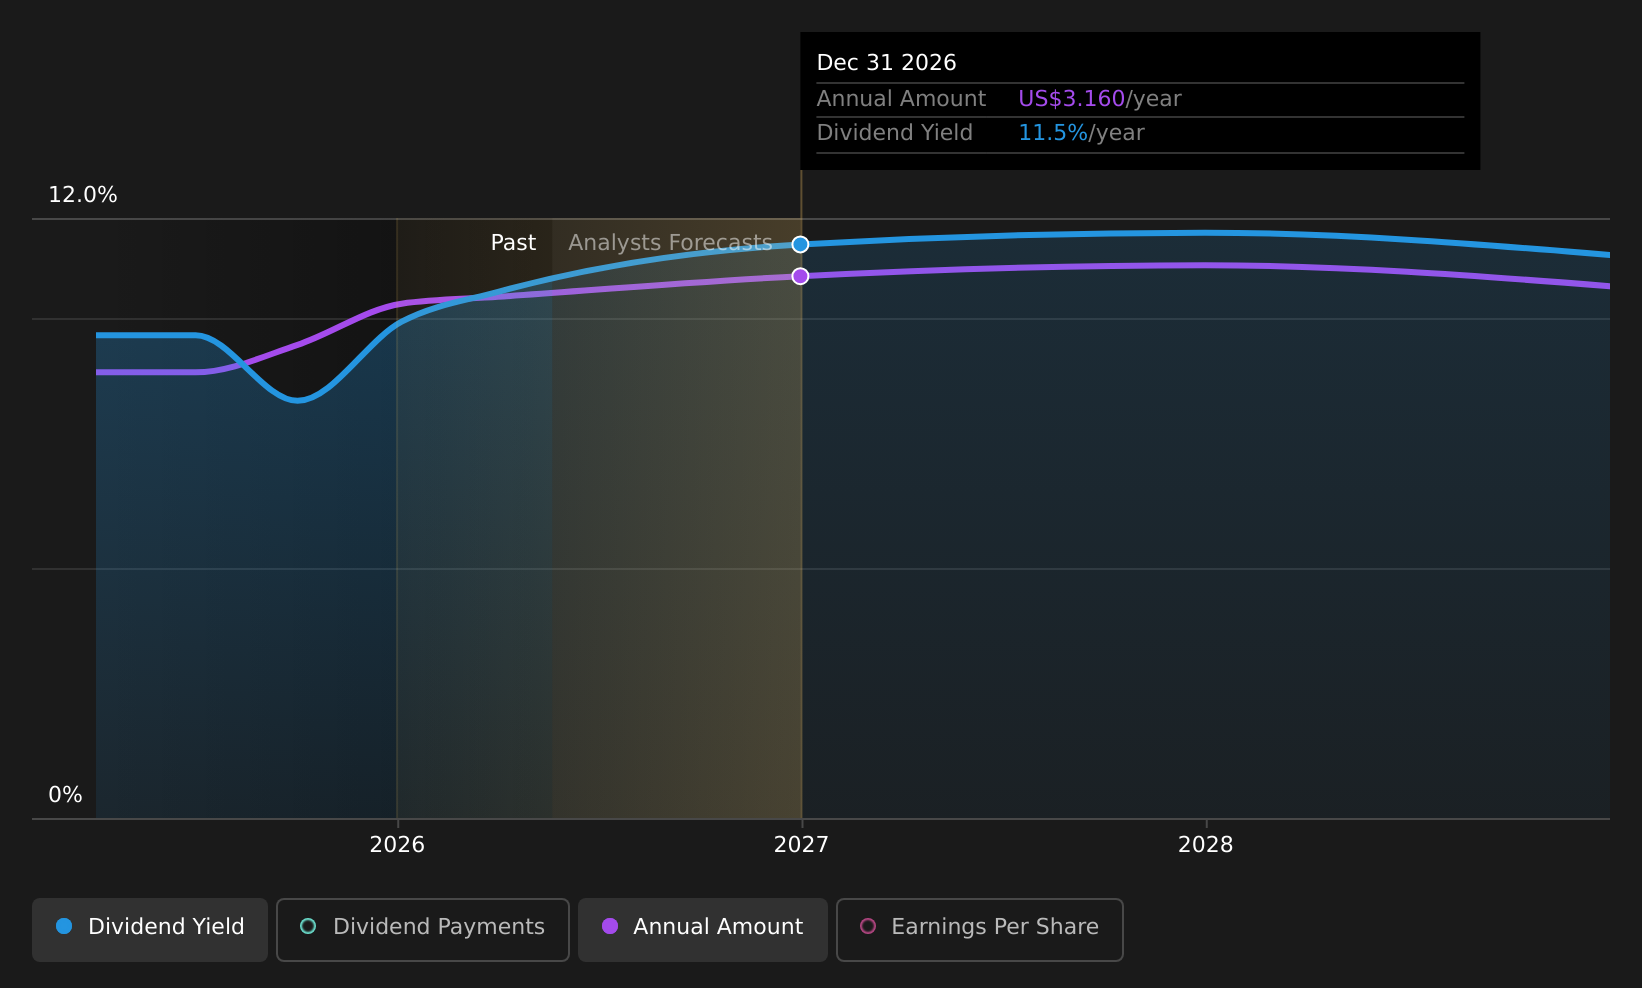Image resolution: width=1642 pixels, height=988 pixels.
Task: Click the 2028 x-axis label
Action: pos(1205,844)
